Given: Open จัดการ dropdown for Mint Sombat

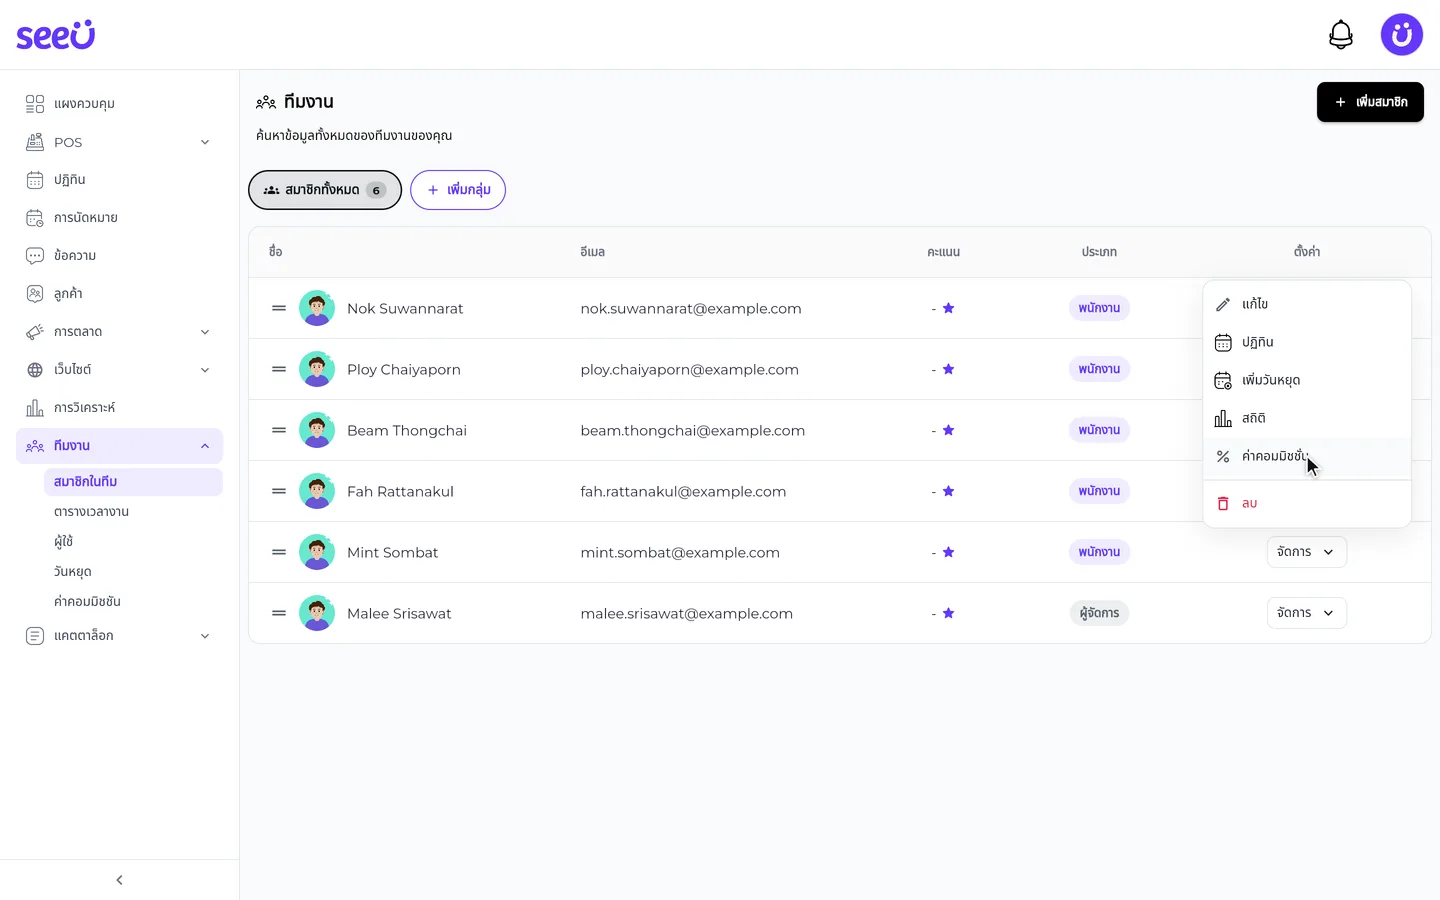Looking at the screenshot, I should pos(1306,552).
